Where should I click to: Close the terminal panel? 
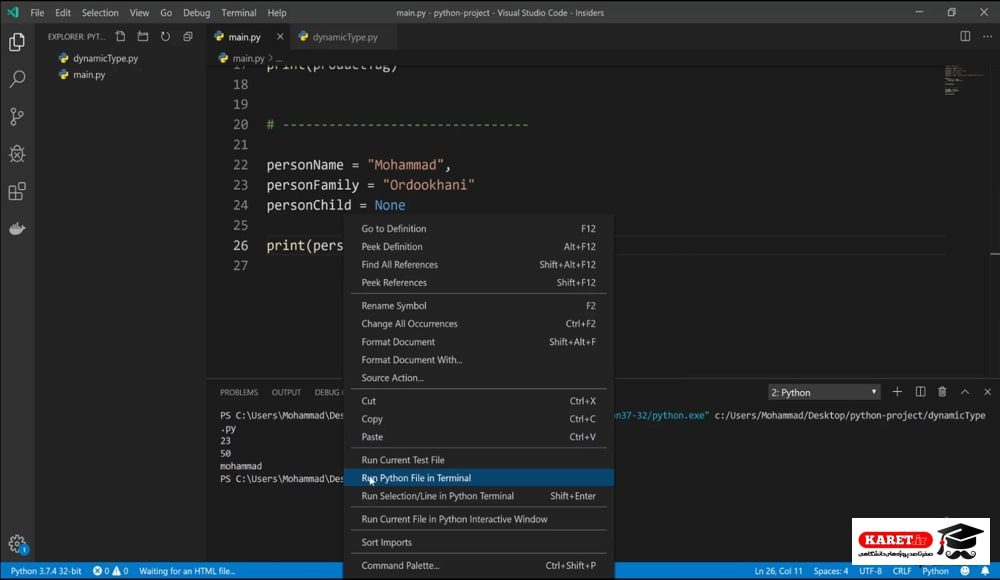[987, 392]
